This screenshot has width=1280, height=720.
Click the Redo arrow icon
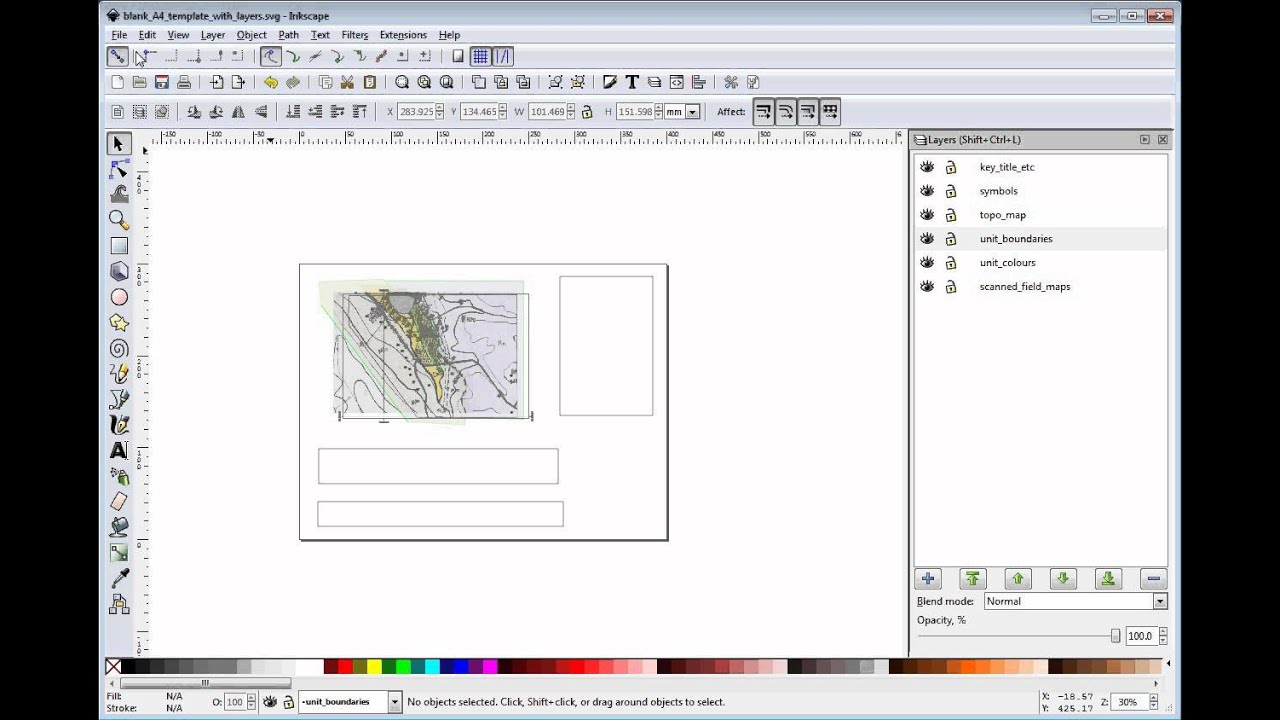point(293,83)
